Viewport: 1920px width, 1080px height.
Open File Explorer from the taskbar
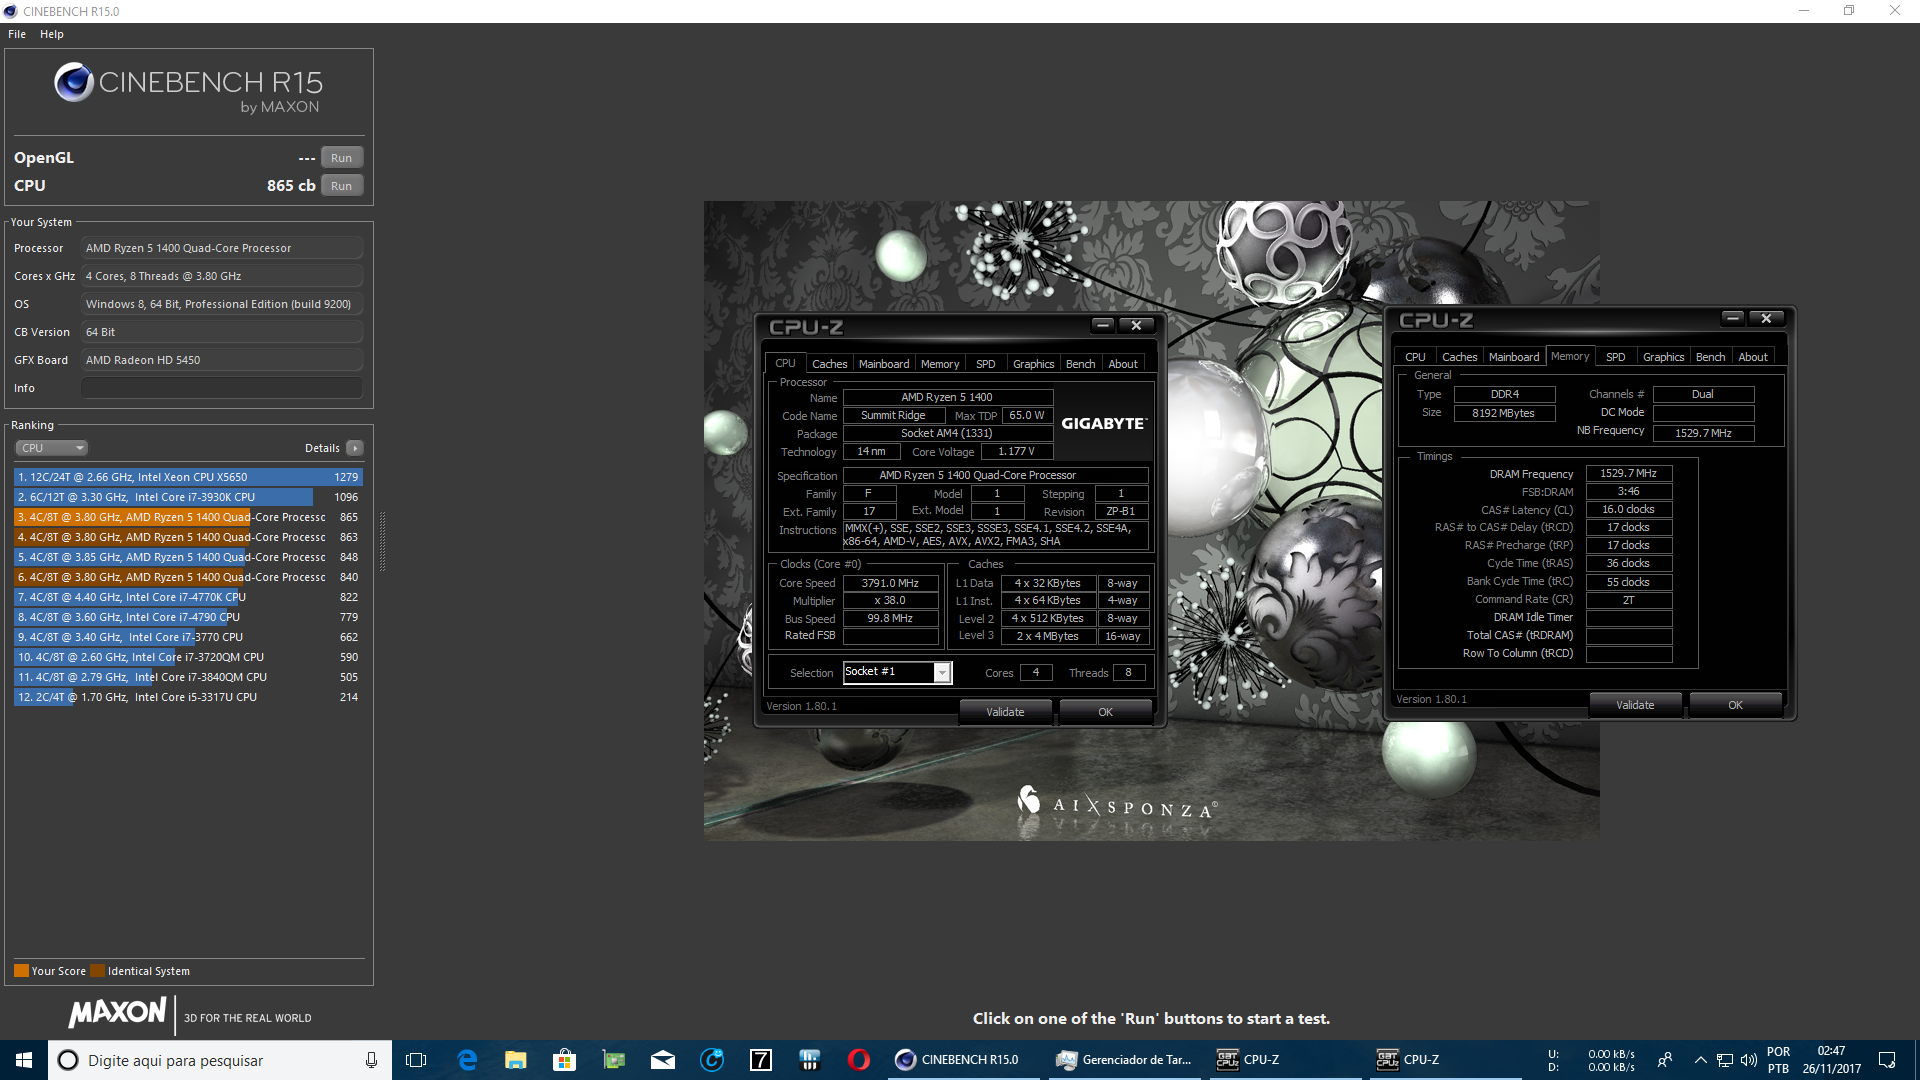(x=515, y=1060)
